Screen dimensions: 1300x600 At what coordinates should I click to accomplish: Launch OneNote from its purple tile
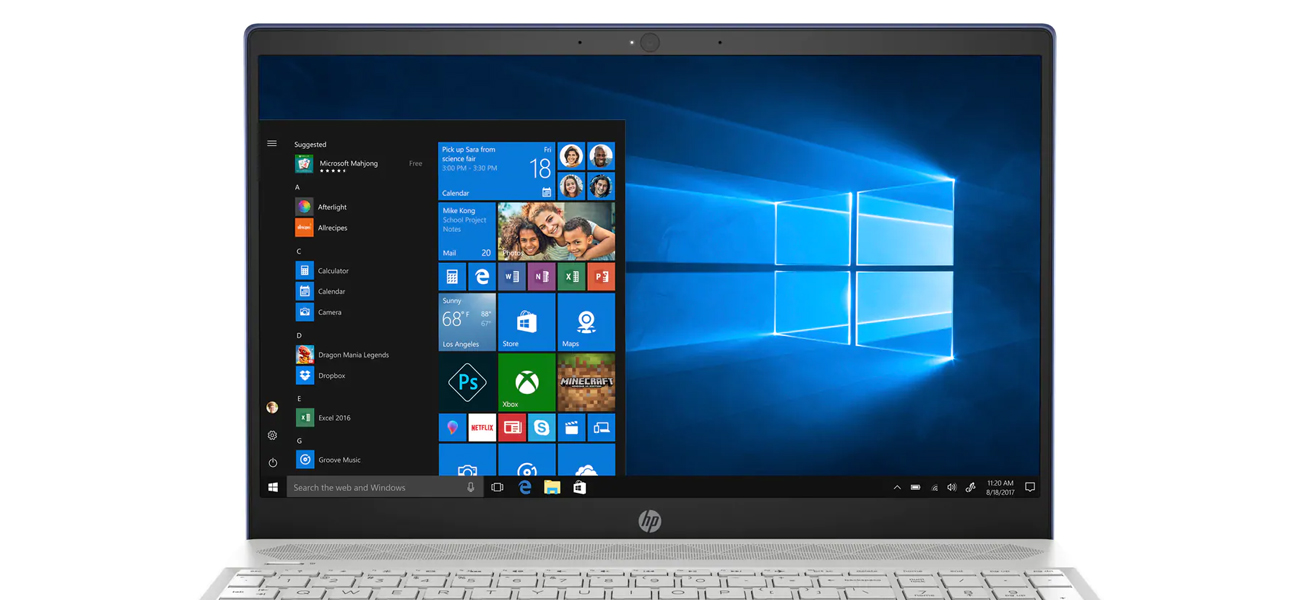[x=541, y=276]
